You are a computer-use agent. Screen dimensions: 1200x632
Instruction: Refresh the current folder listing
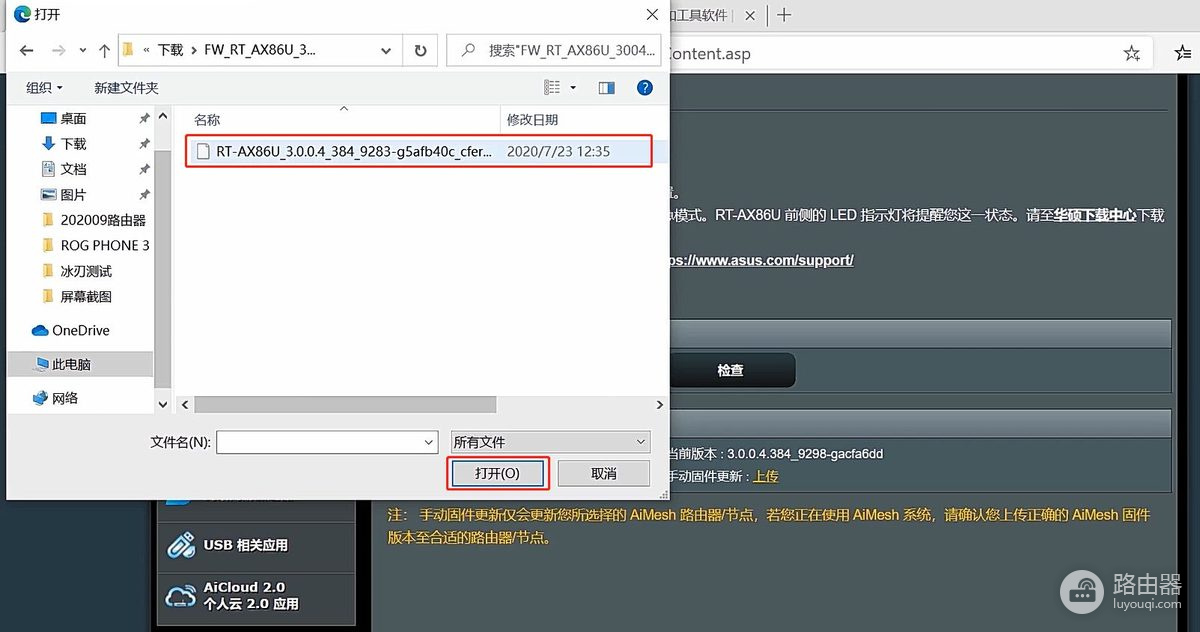(420, 50)
